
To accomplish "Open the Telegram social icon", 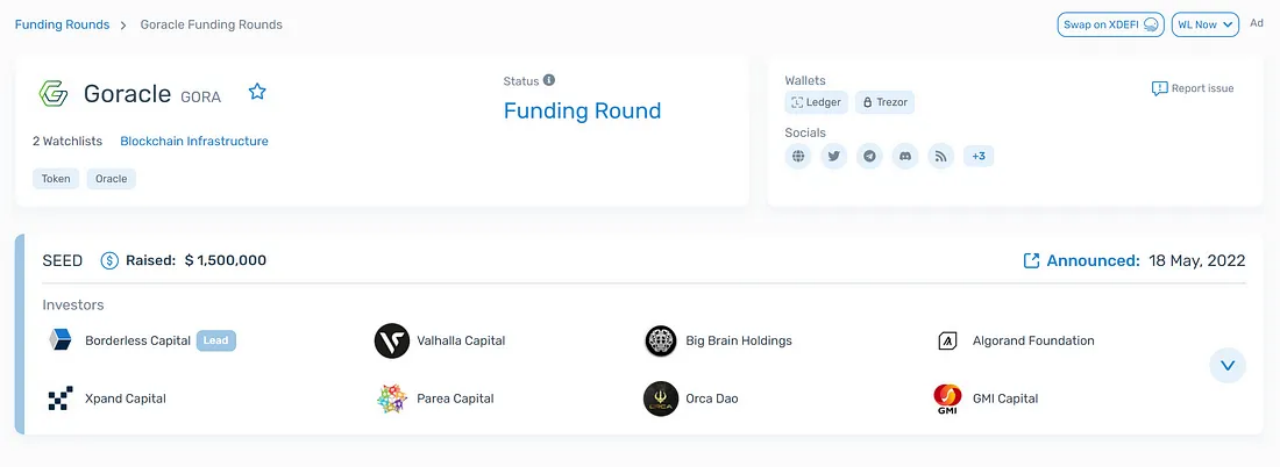I will coord(870,156).
